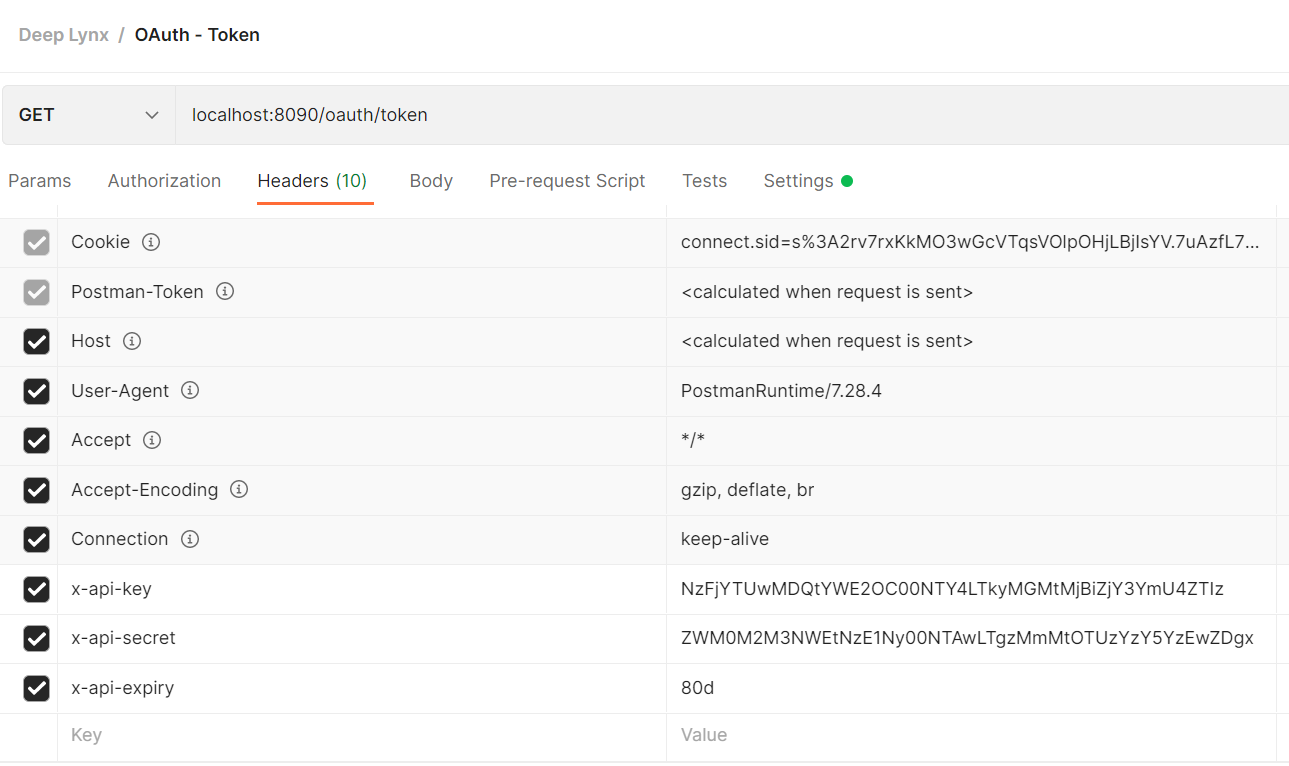Click the empty Key input field
The width and height of the screenshot is (1289, 766).
coord(362,735)
